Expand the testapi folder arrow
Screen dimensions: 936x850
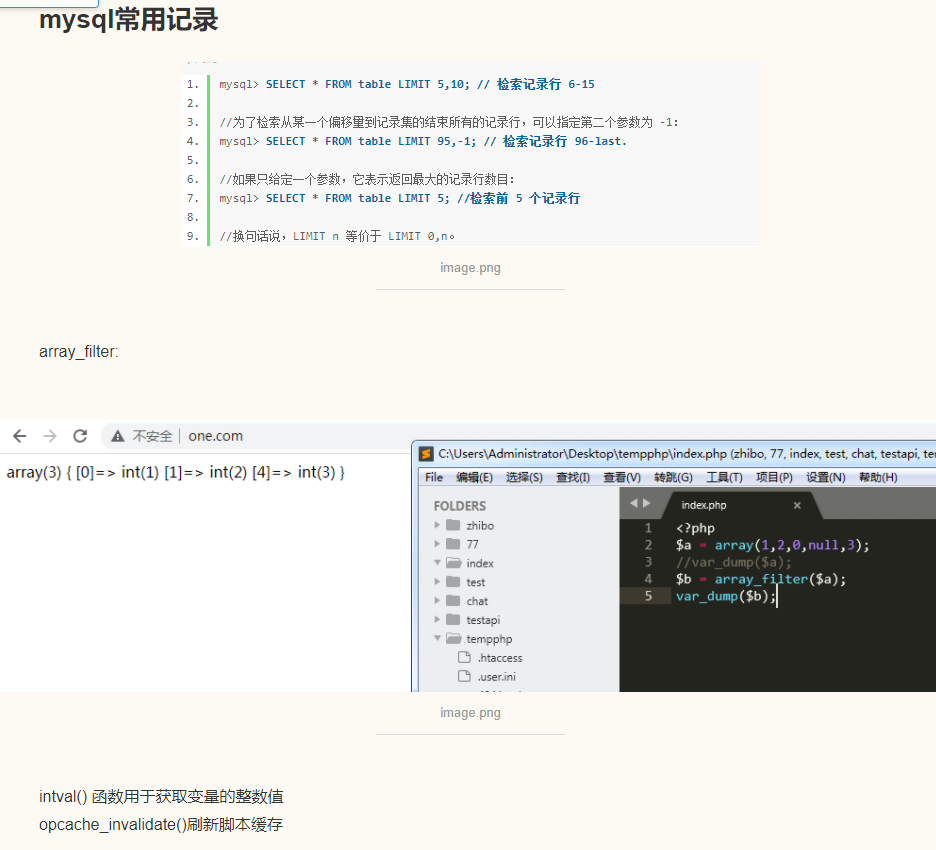pyautogui.click(x=437, y=620)
